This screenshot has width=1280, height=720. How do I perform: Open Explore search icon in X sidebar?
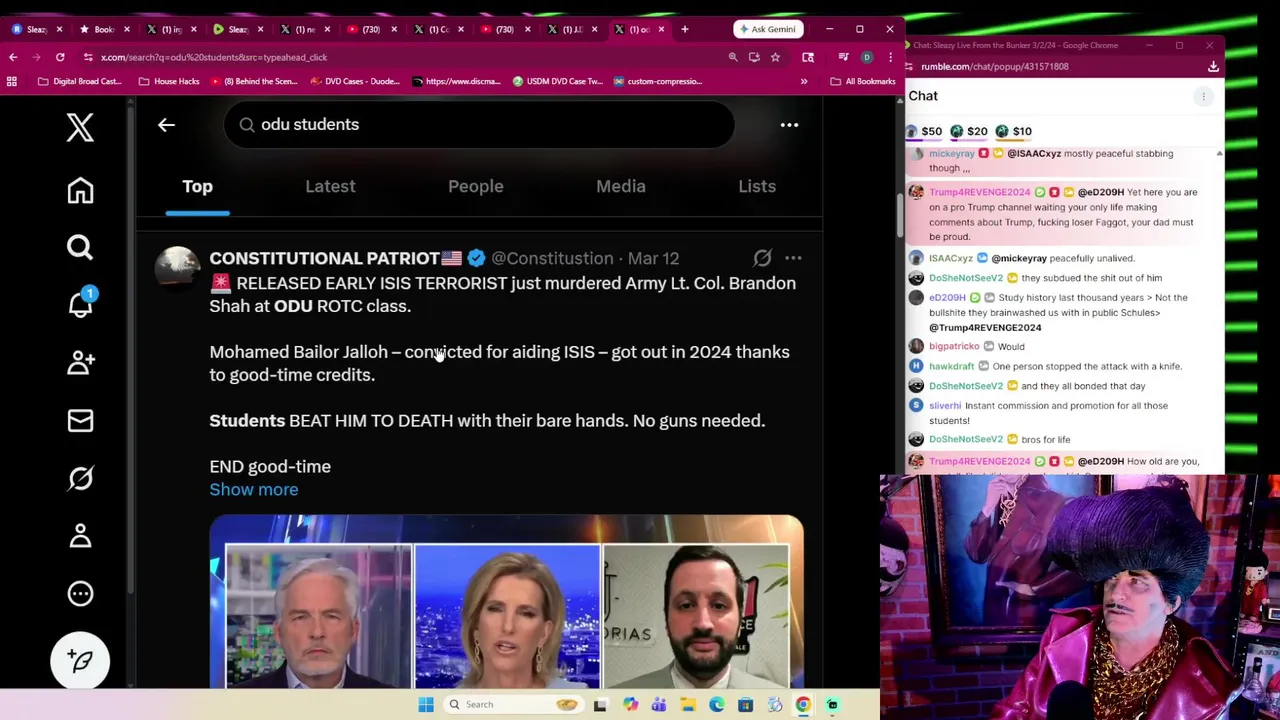(x=80, y=247)
